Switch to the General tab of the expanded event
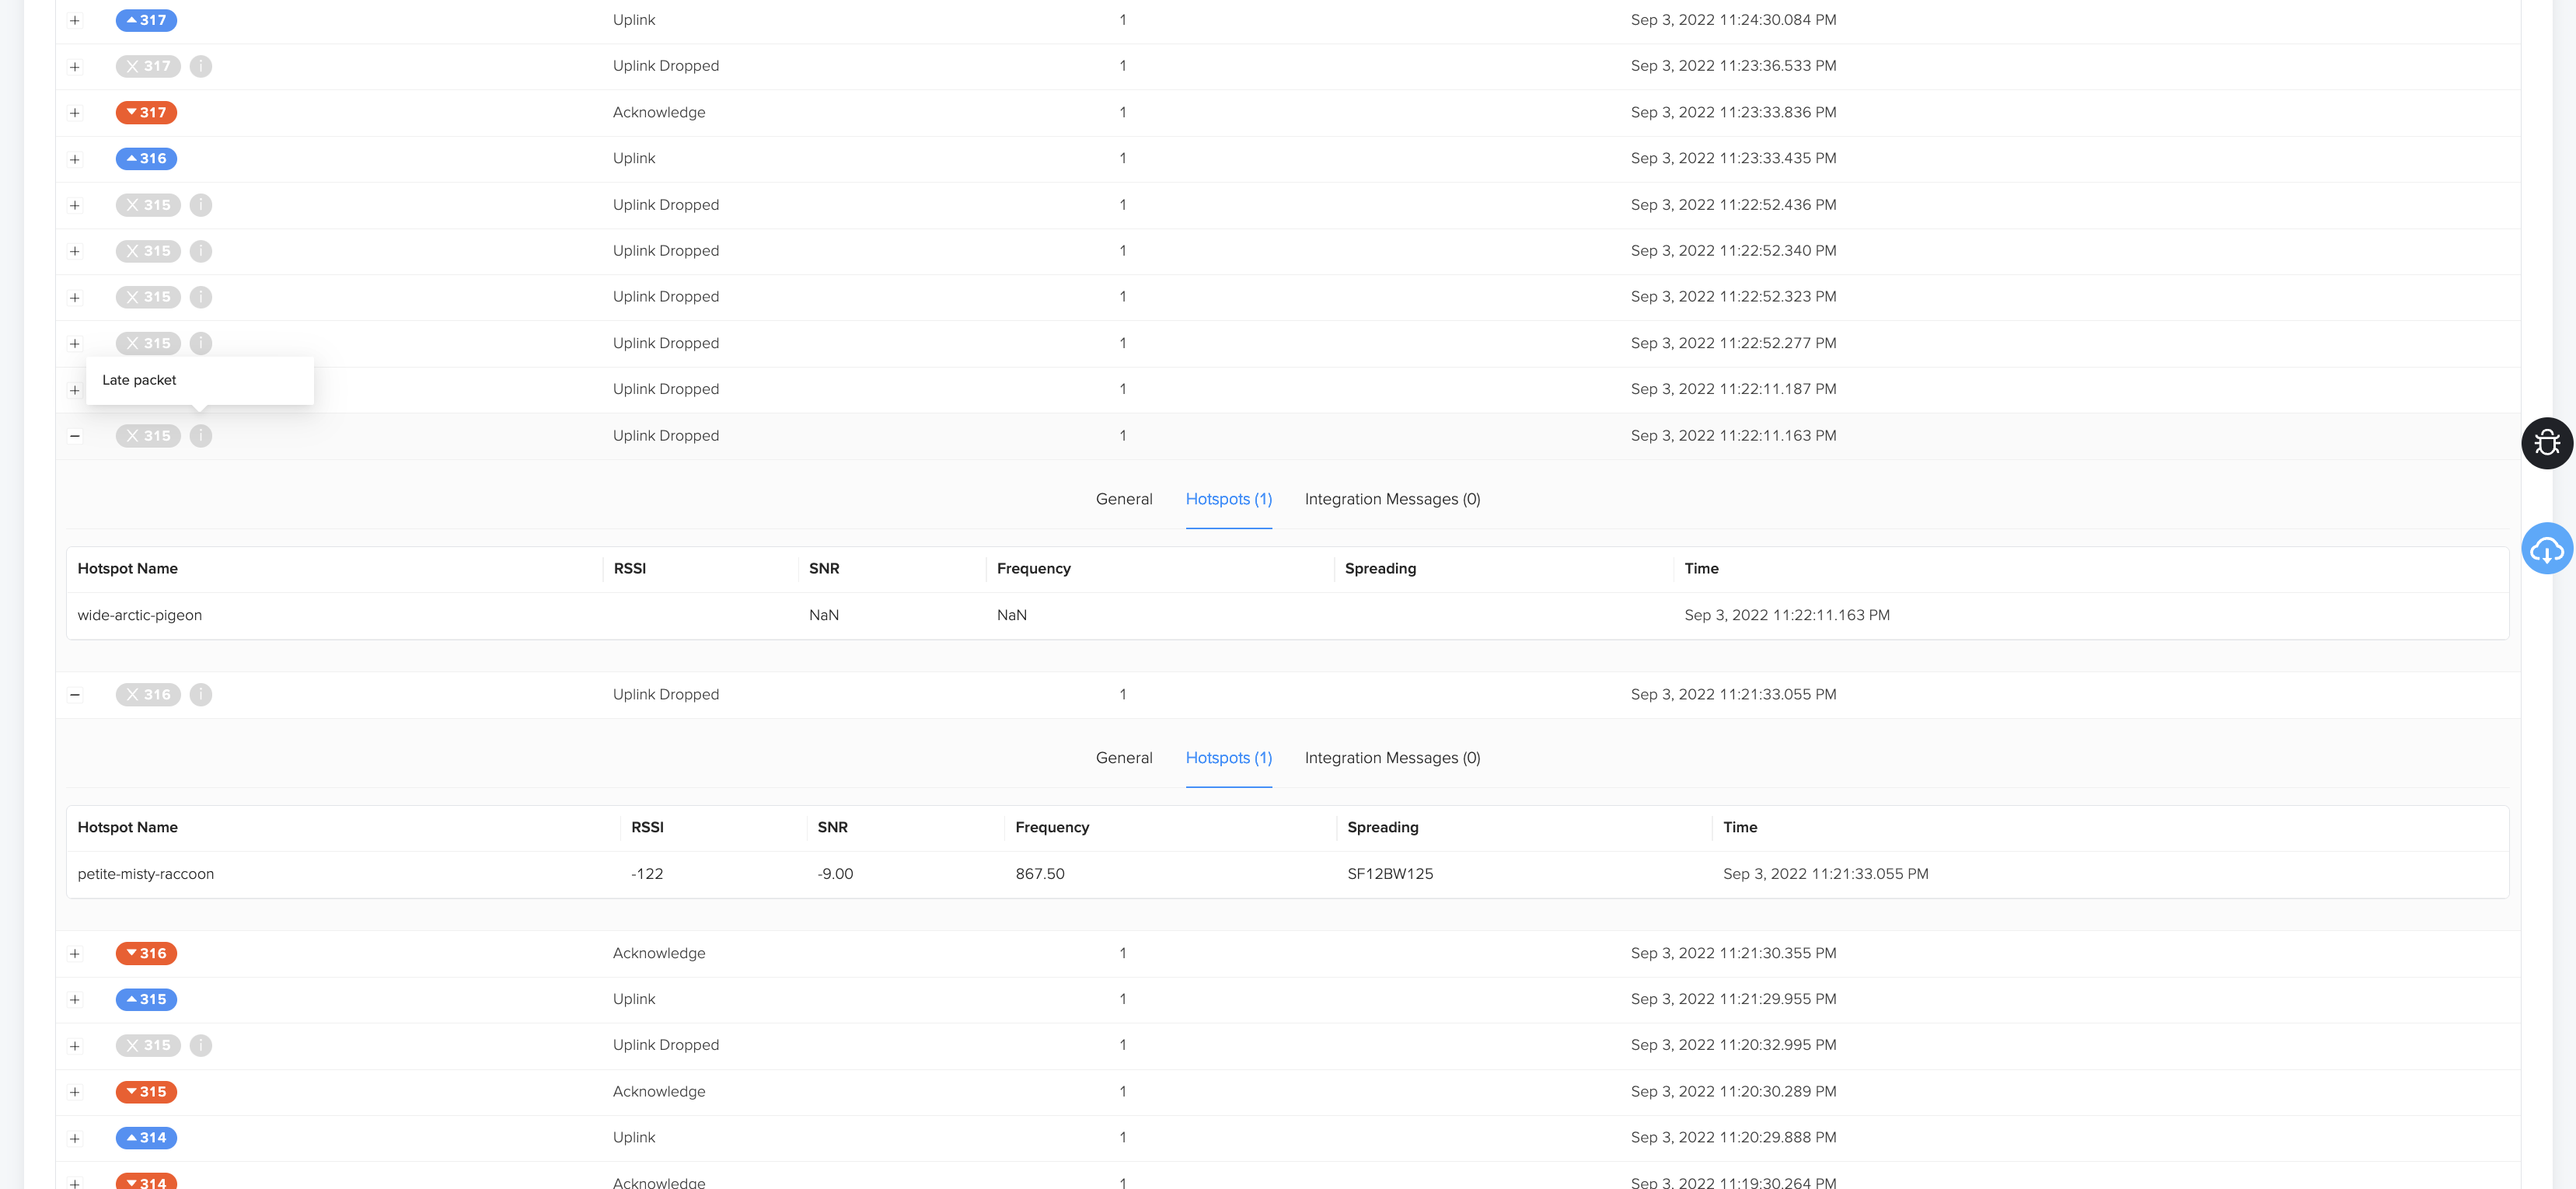The width and height of the screenshot is (2576, 1189). (1124, 499)
